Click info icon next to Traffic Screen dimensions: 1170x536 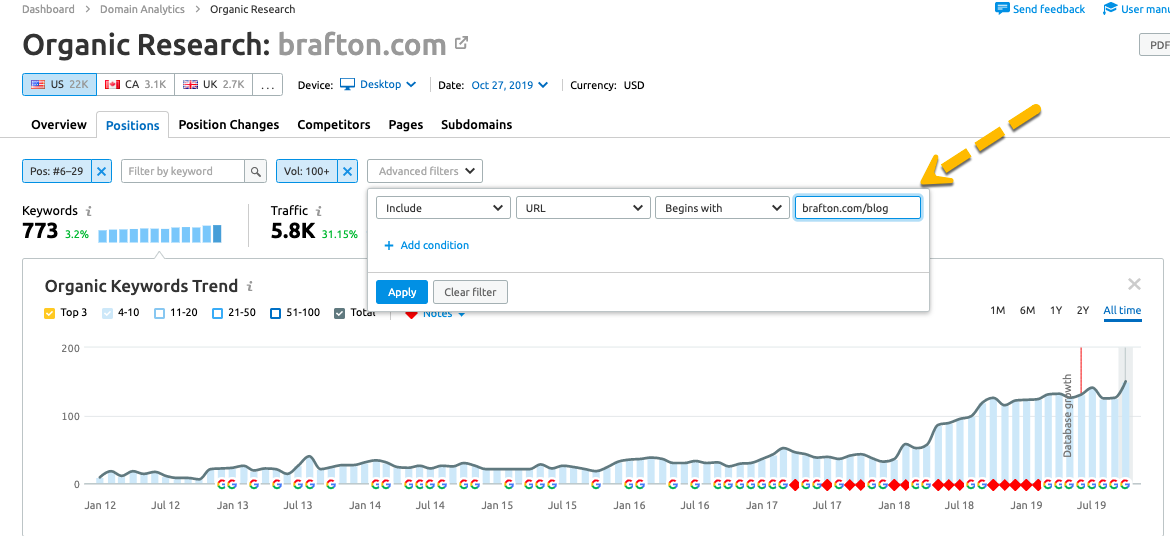coord(319,211)
